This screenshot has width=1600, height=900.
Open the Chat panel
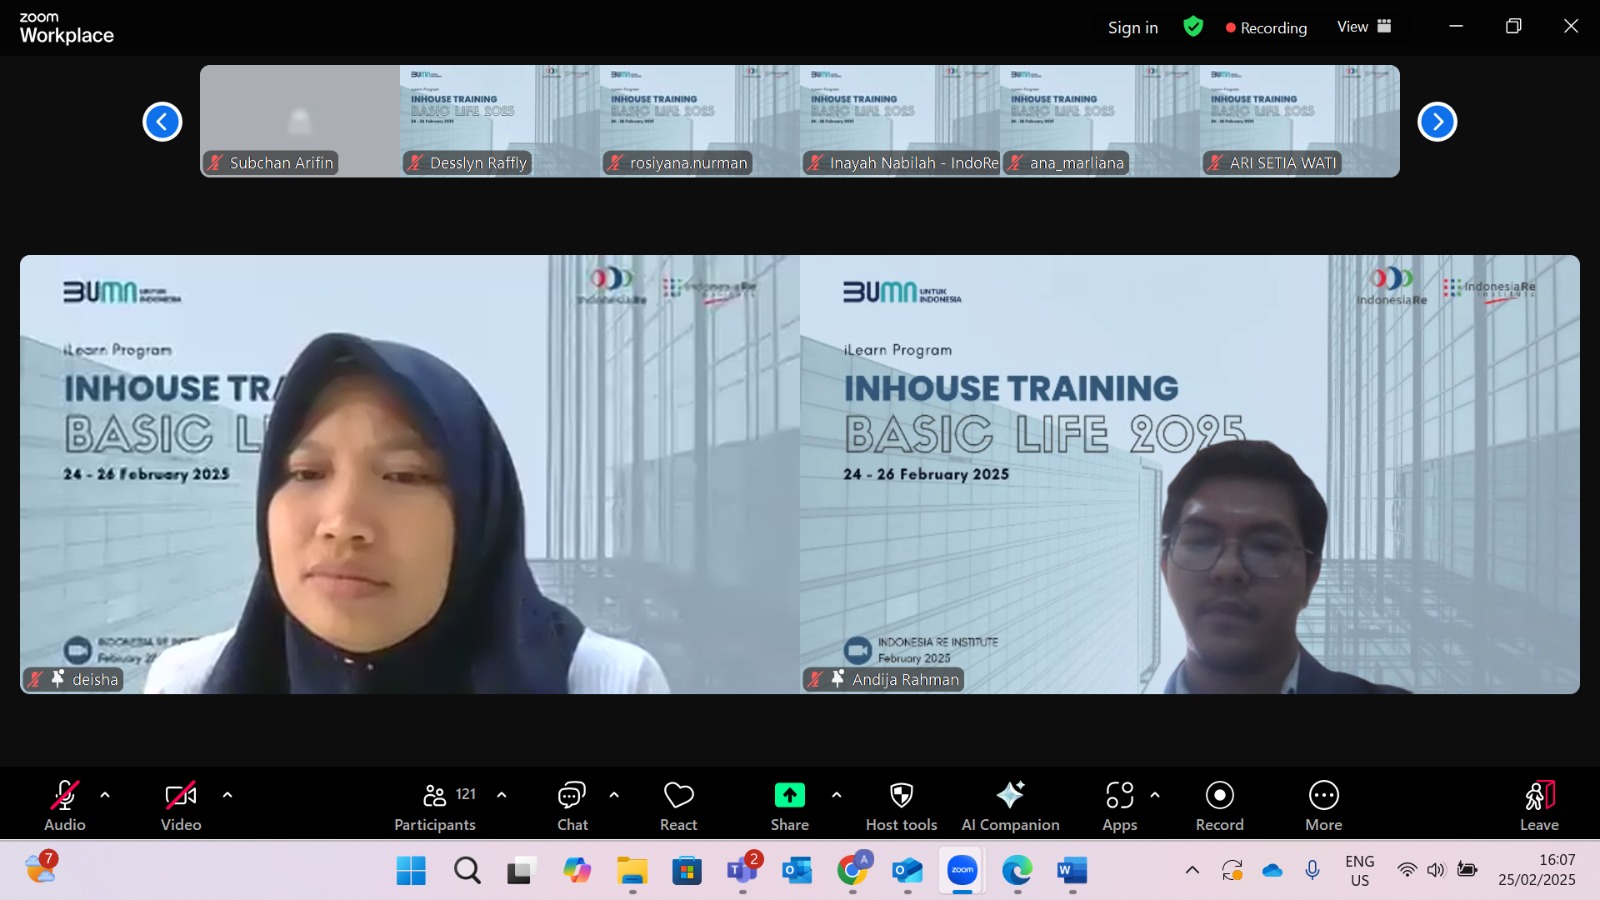(572, 805)
